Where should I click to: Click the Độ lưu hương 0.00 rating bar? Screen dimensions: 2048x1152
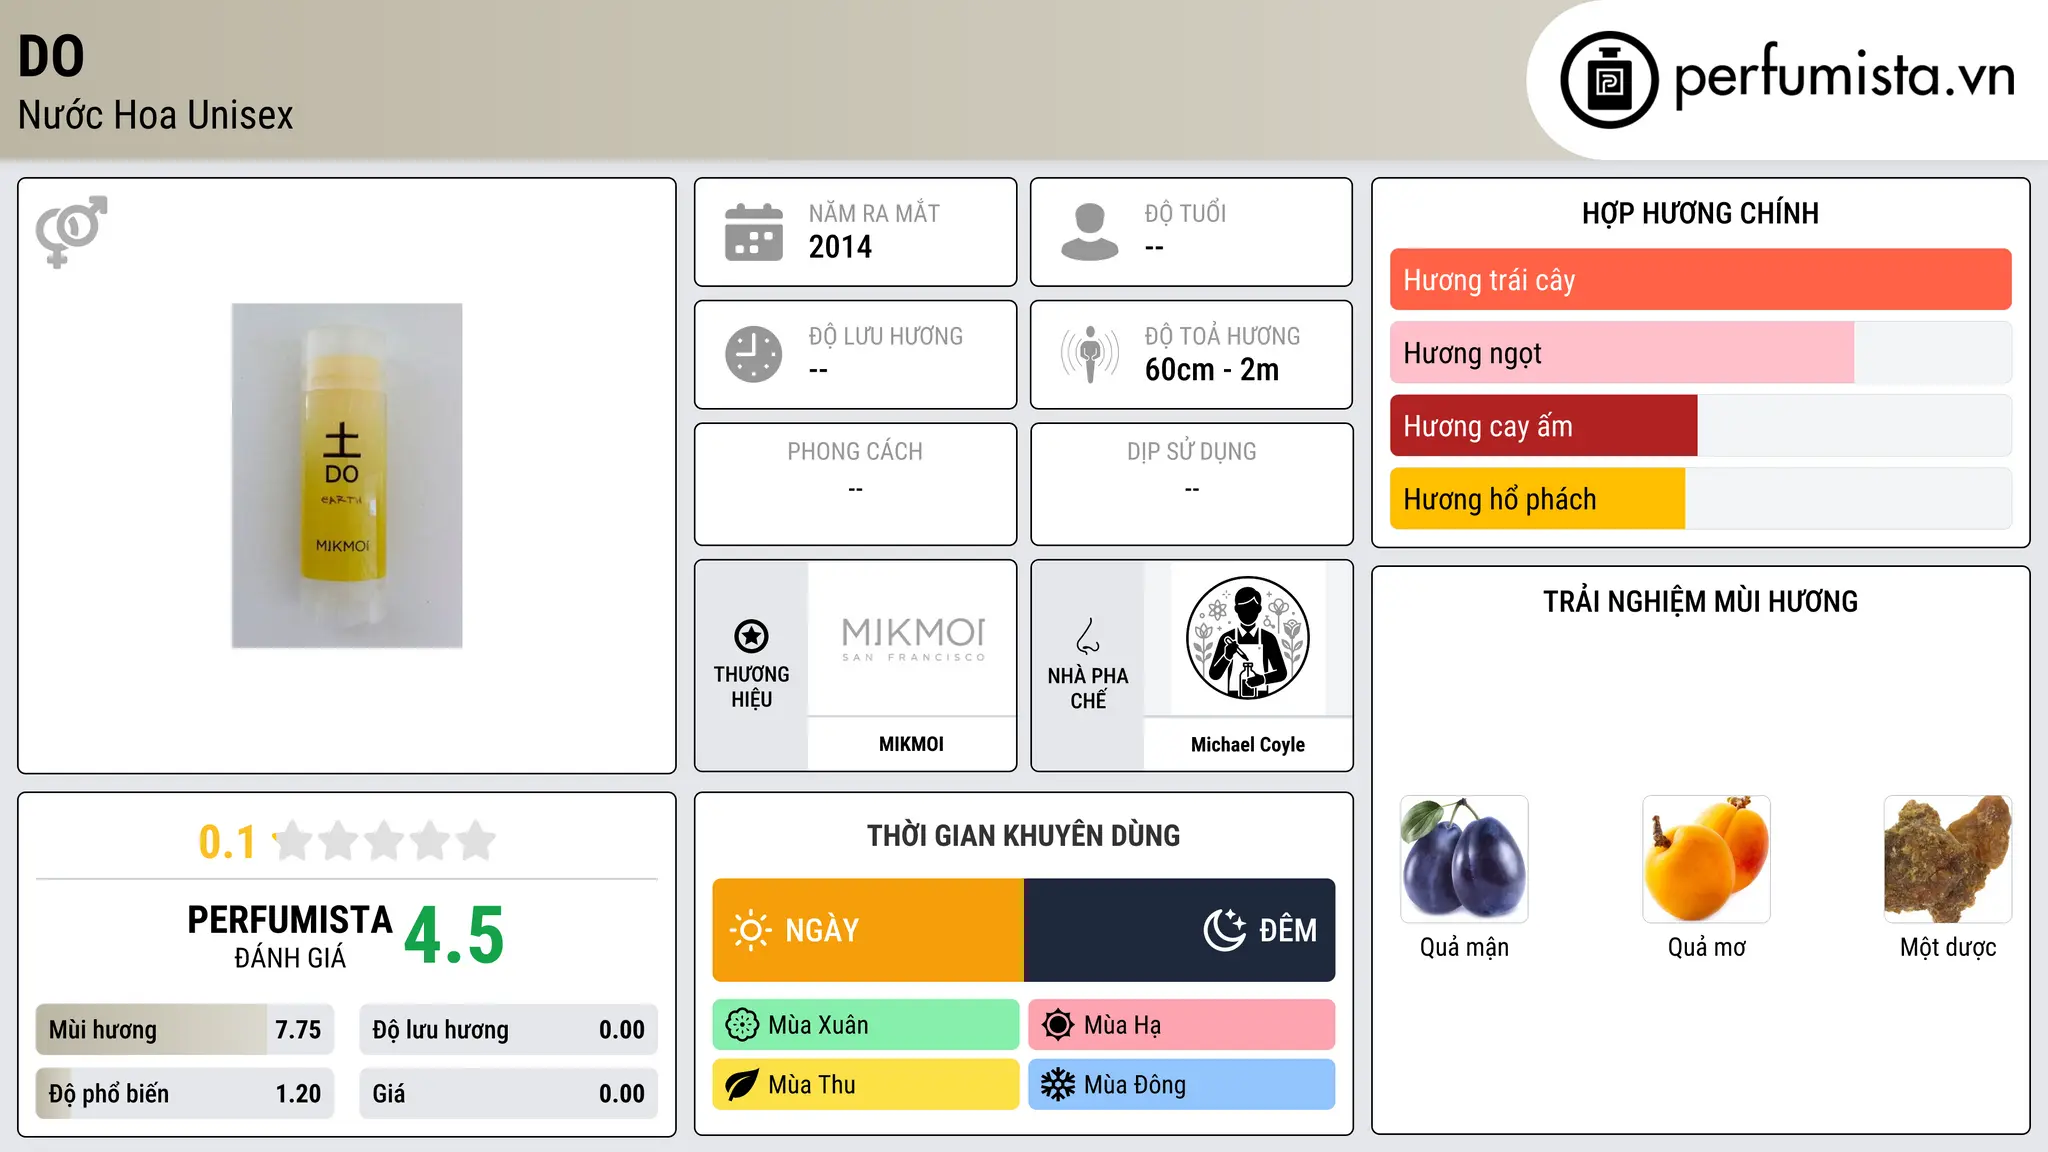[509, 1030]
